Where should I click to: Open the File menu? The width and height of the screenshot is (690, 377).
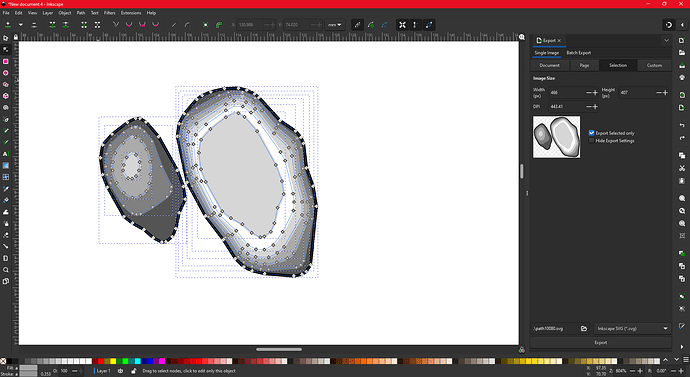click(6, 13)
